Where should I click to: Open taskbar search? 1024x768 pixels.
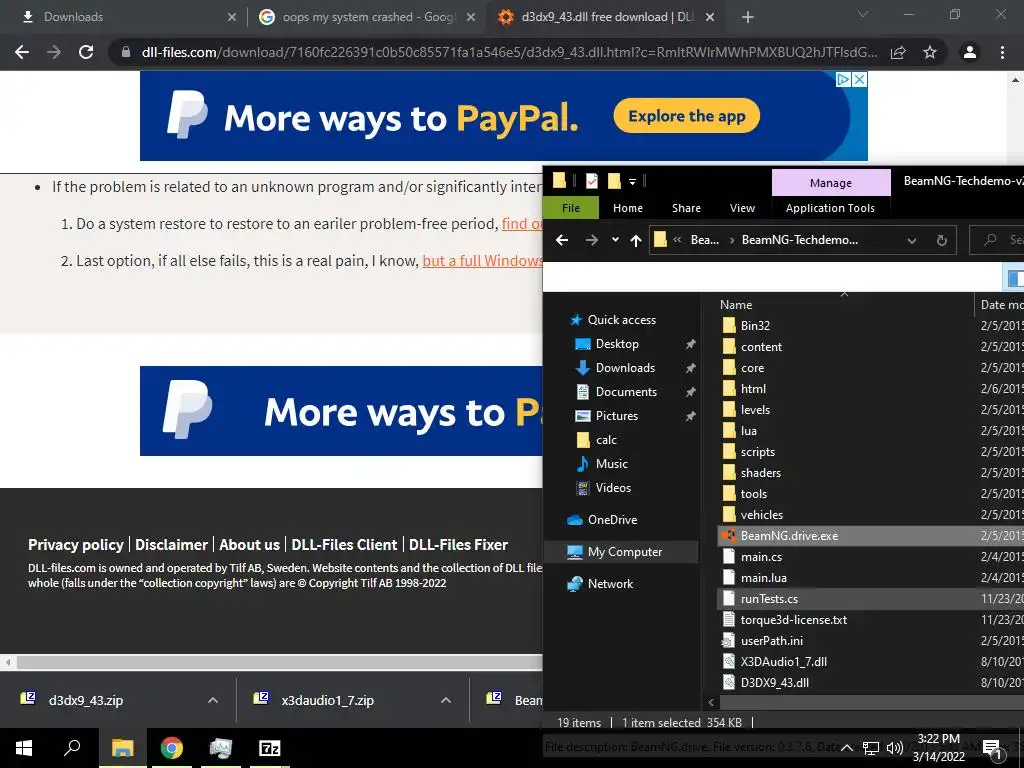(72, 748)
